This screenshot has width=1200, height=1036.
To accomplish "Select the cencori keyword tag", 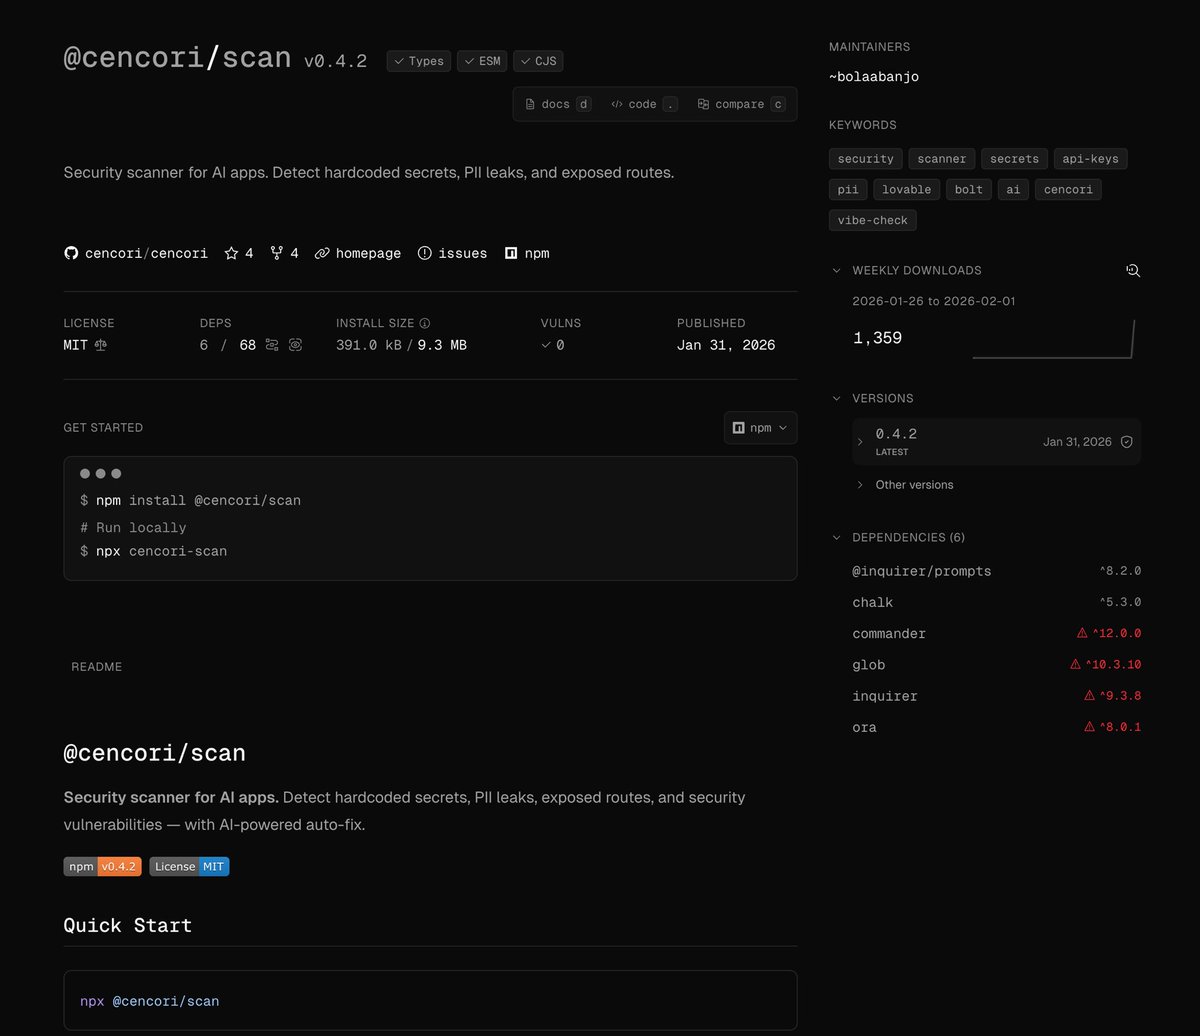I will click(1068, 189).
